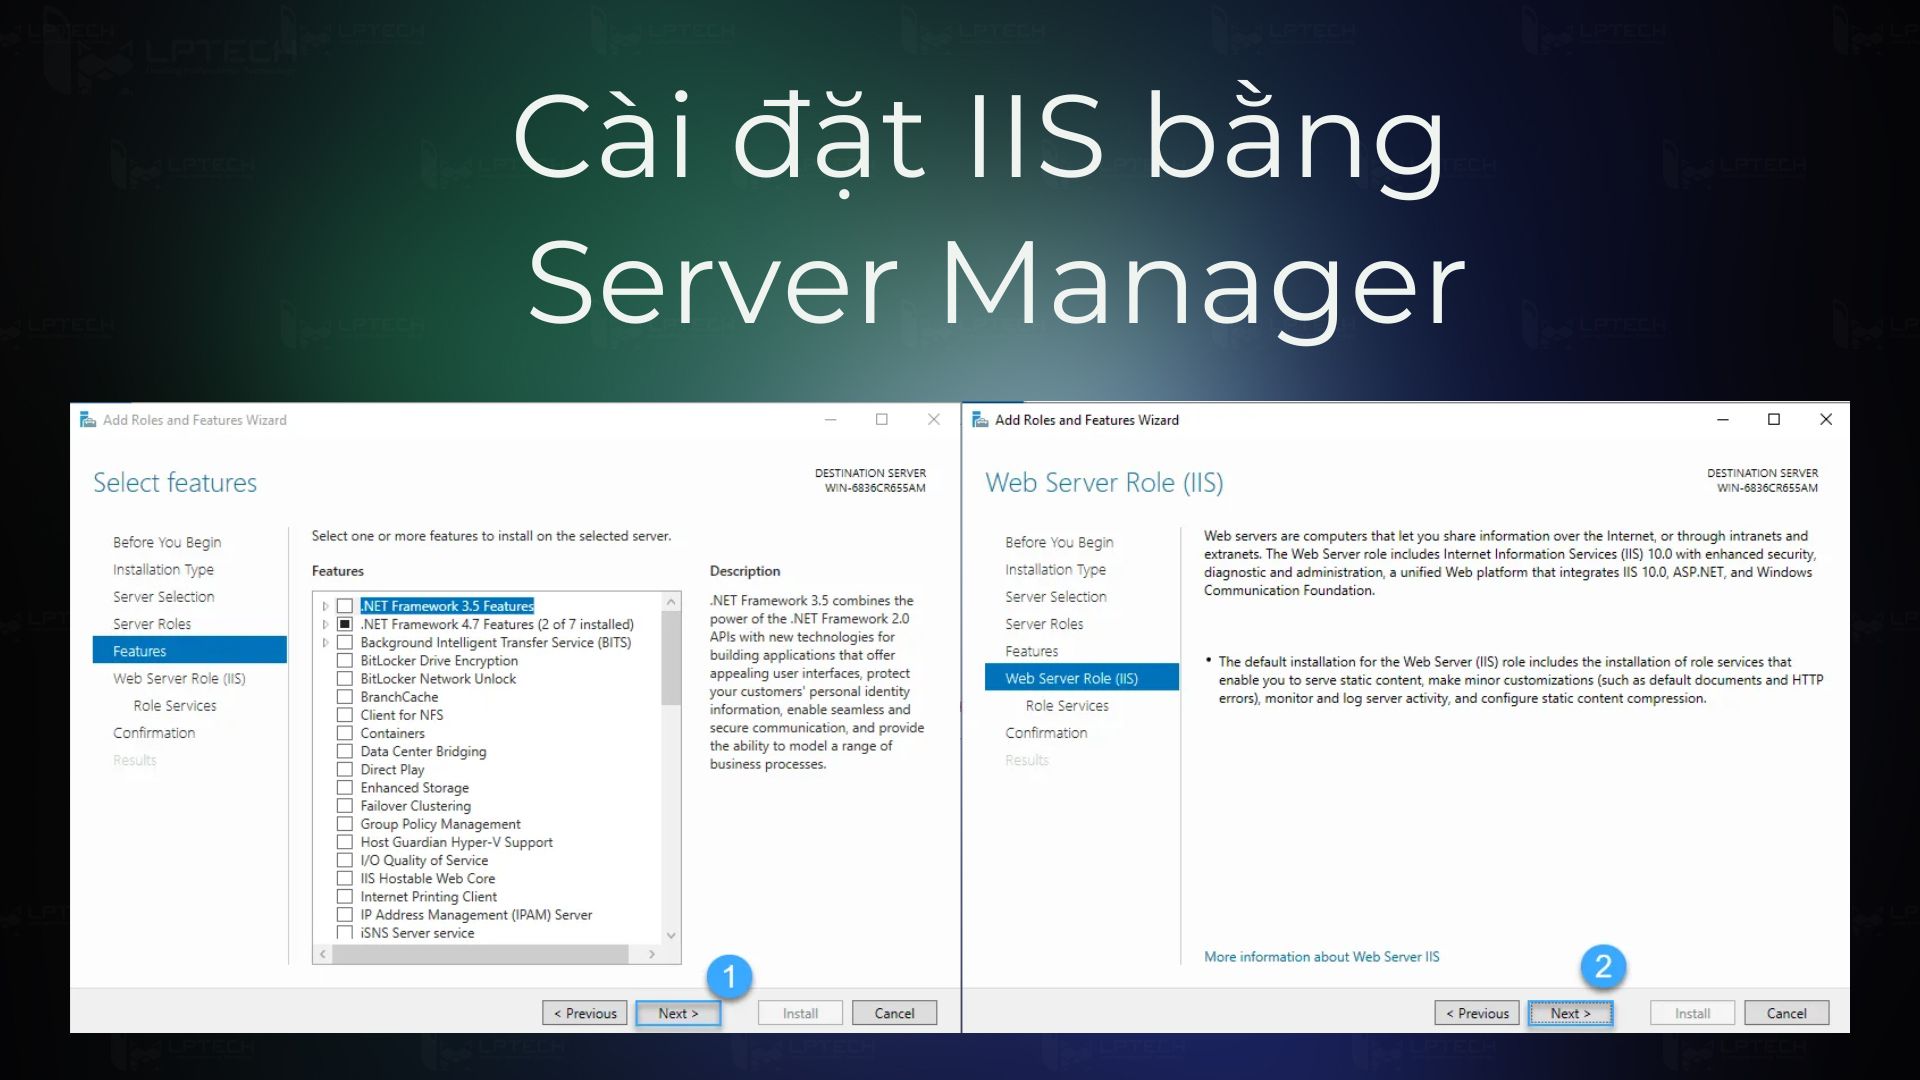
Task: Check the Data Center Bridging checkbox
Action: [x=345, y=751]
